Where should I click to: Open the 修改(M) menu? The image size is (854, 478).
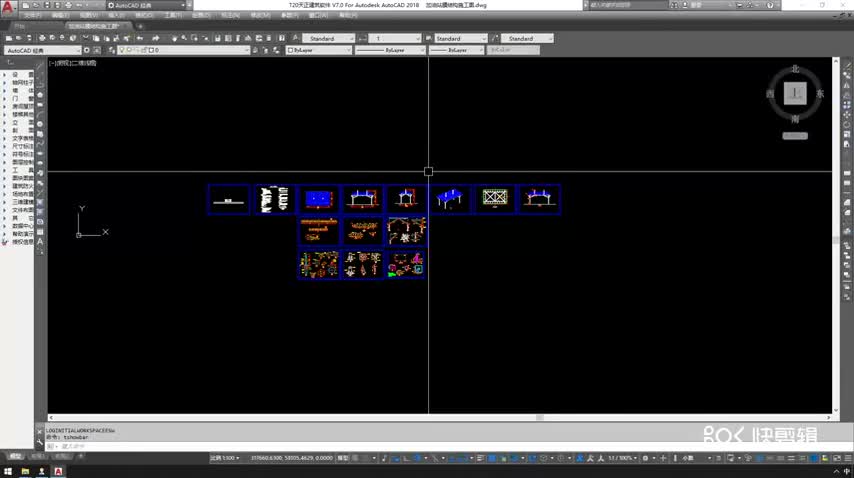pyautogui.click(x=260, y=15)
